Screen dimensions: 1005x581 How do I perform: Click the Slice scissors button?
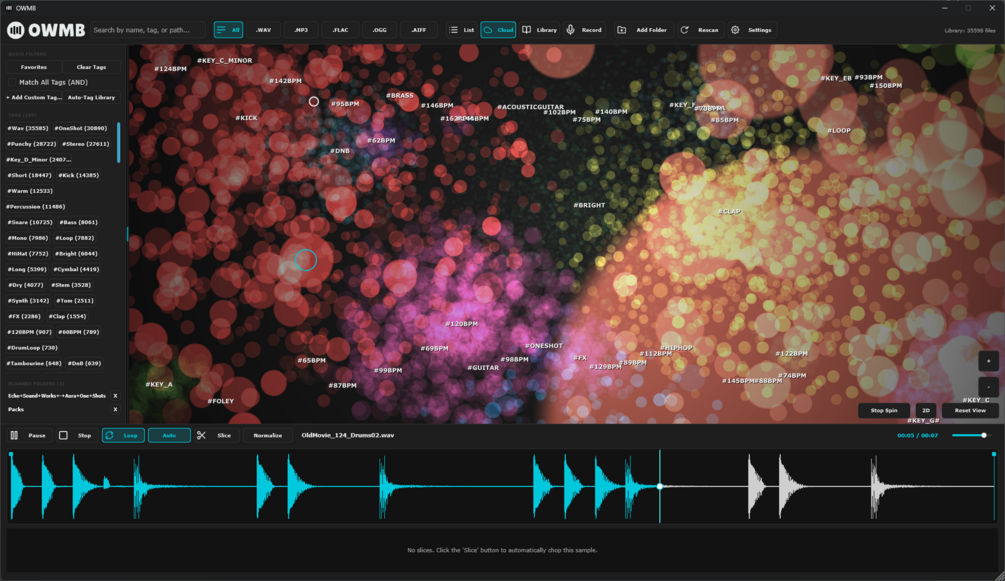click(x=215, y=435)
